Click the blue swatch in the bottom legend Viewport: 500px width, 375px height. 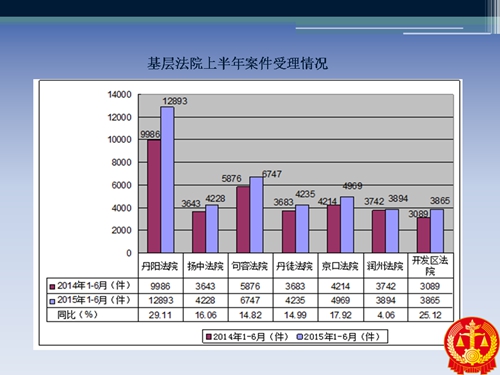click(x=300, y=337)
